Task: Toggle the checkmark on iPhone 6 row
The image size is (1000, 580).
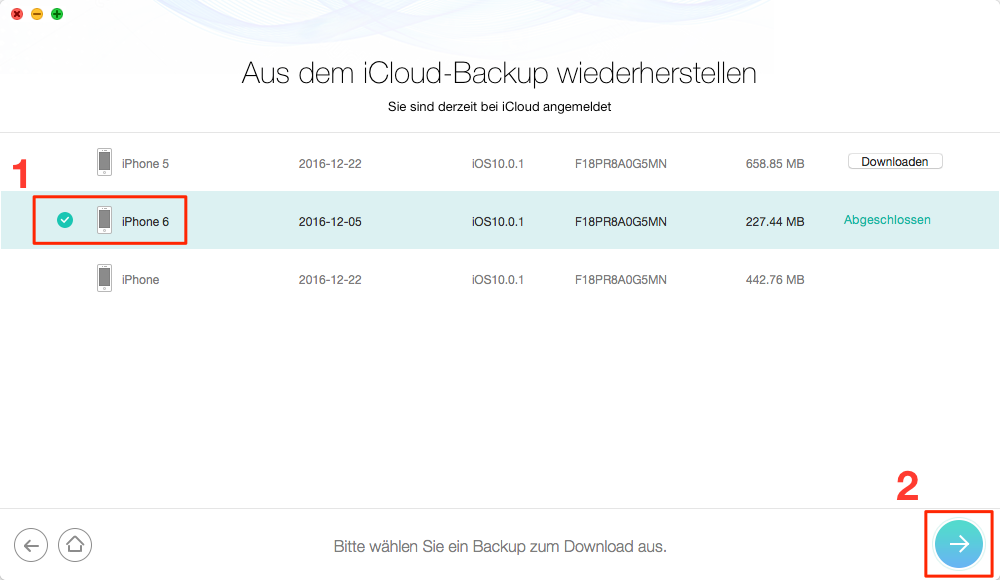Action: pos(65,220)
